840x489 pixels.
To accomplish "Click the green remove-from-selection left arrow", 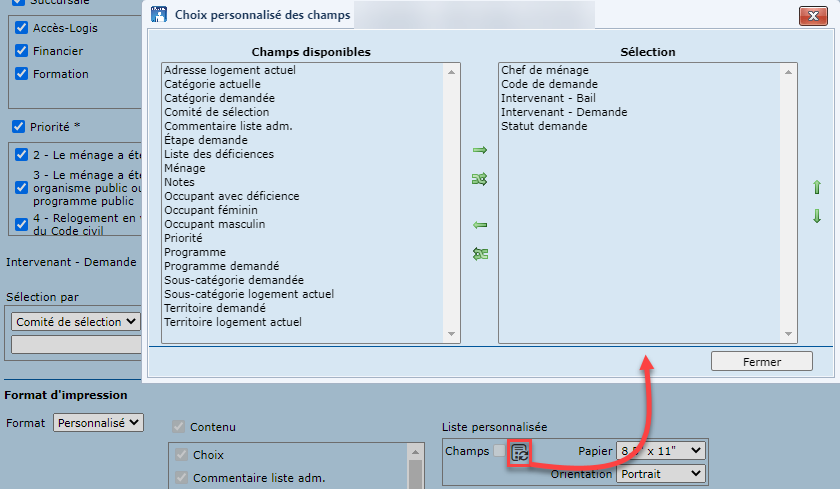I will coord(479,225).
